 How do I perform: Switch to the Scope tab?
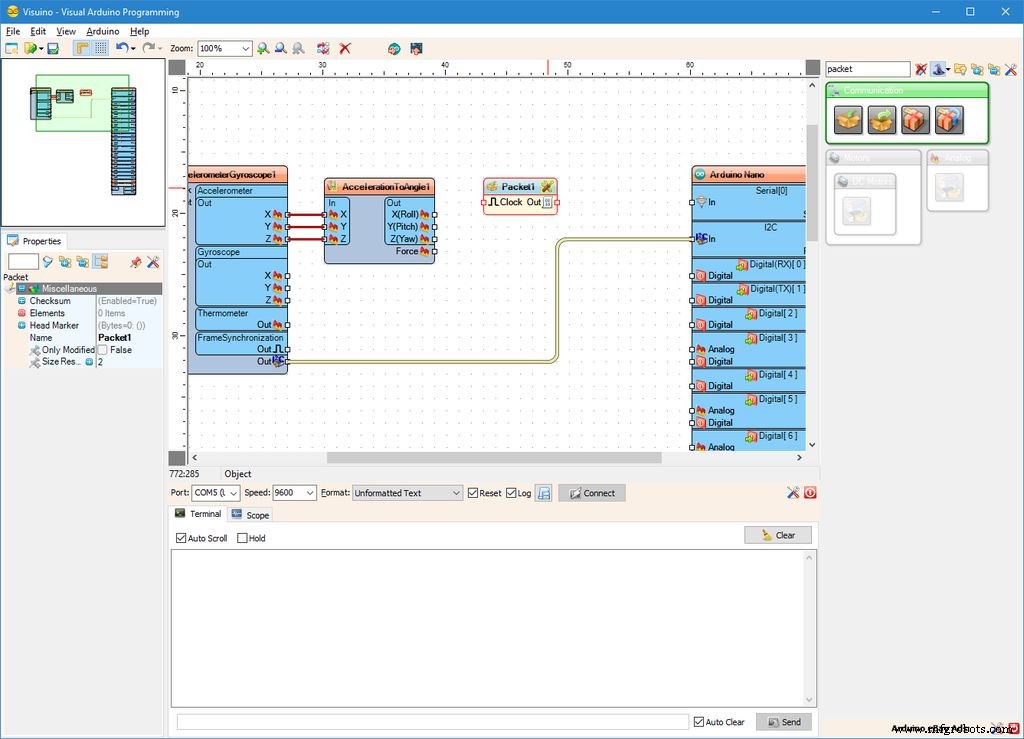tap(250, 513)
